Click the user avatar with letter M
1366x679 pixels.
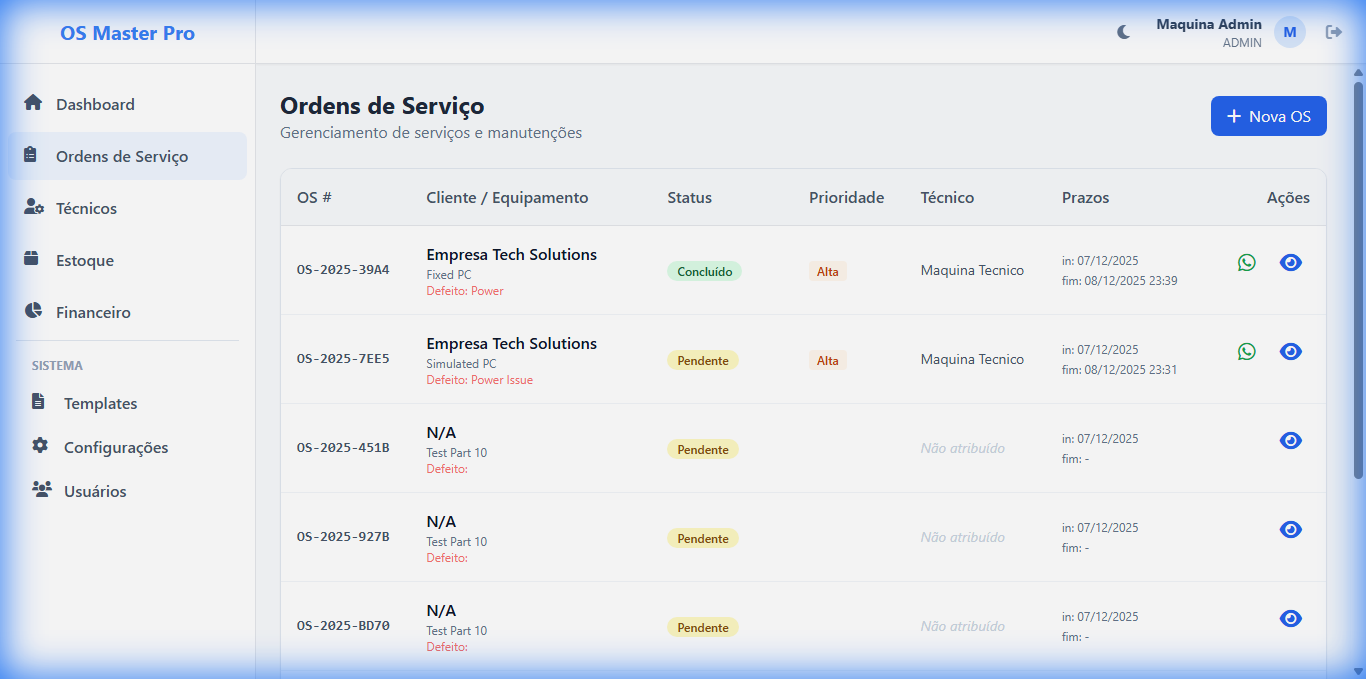(x=1289, y=32)
